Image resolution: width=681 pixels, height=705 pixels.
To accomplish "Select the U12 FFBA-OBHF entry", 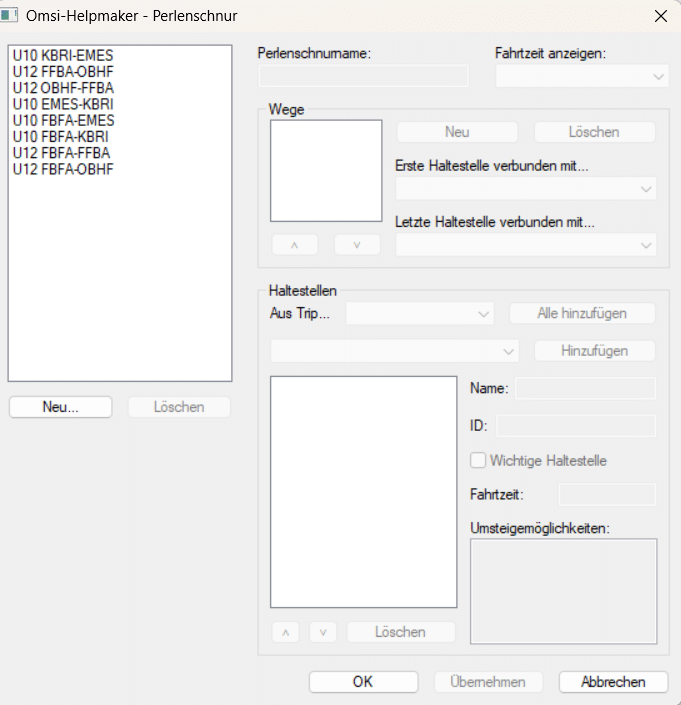I will coord(63,72).
